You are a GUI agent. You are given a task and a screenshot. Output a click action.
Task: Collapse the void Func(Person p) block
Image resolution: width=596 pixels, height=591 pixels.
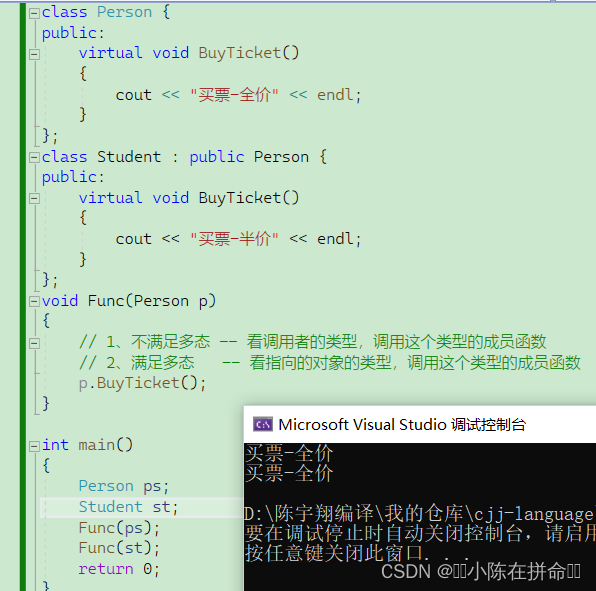34,302
